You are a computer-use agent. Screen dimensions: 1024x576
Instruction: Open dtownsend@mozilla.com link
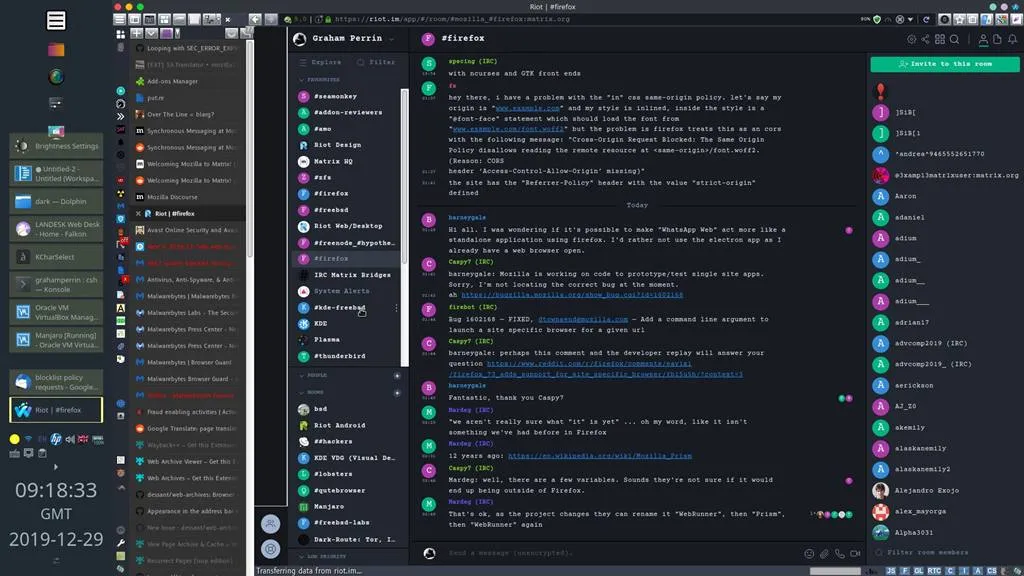(583, 319)
